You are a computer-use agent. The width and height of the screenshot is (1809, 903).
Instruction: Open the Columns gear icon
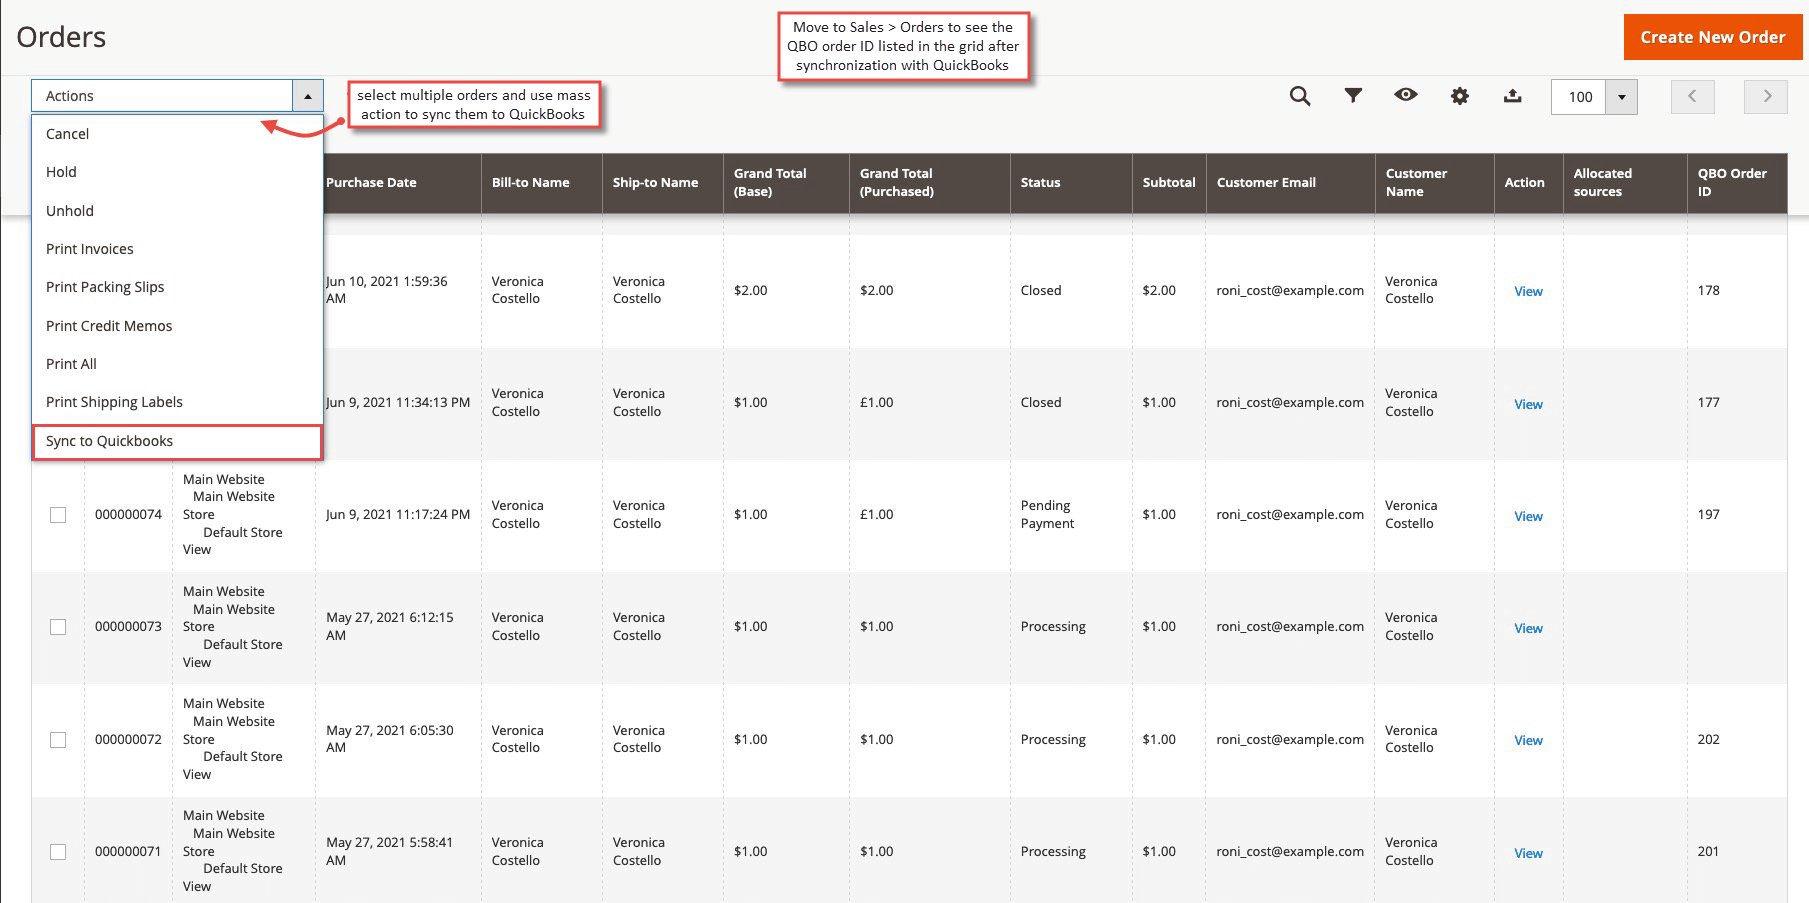1460,96
